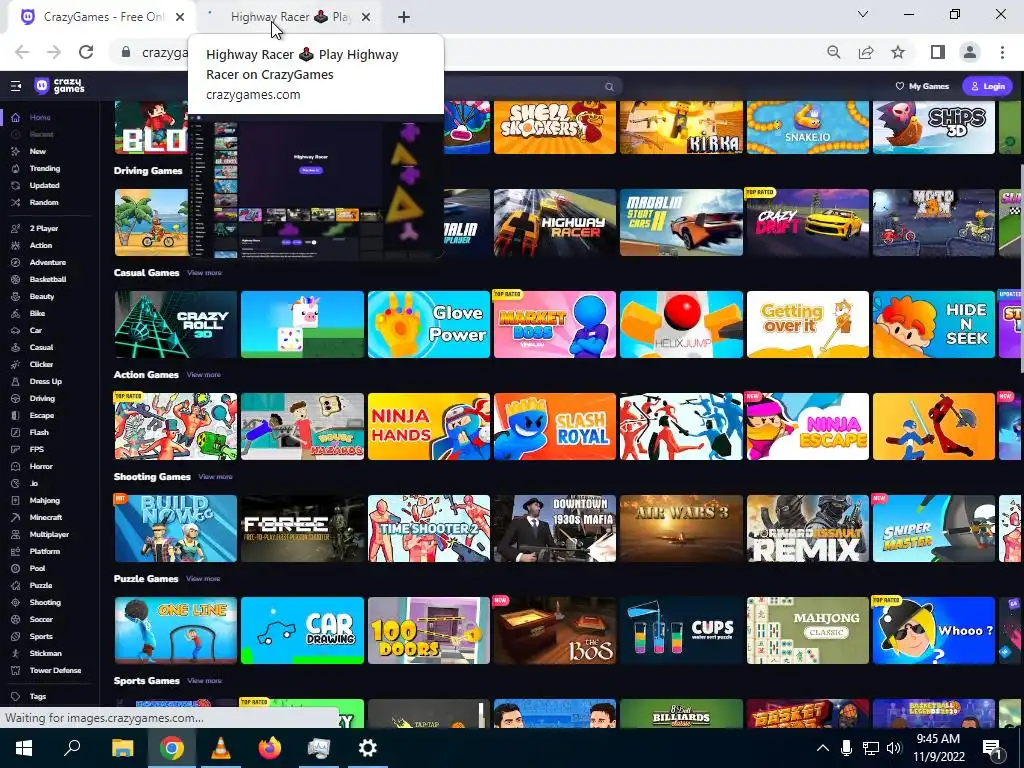Open My Games
The width and height of the screenshot is (1024, 768).
coord(921,86)
